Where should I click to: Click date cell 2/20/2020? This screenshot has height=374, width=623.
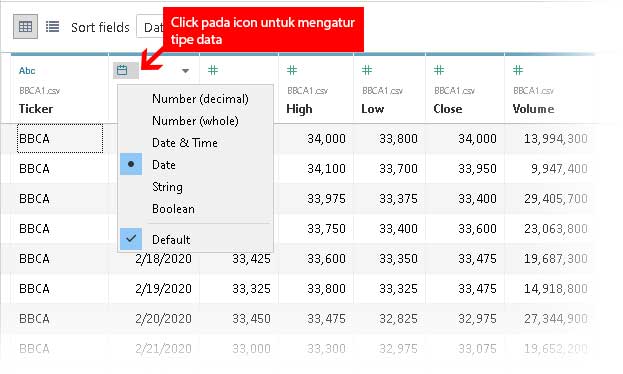point(163,319)
